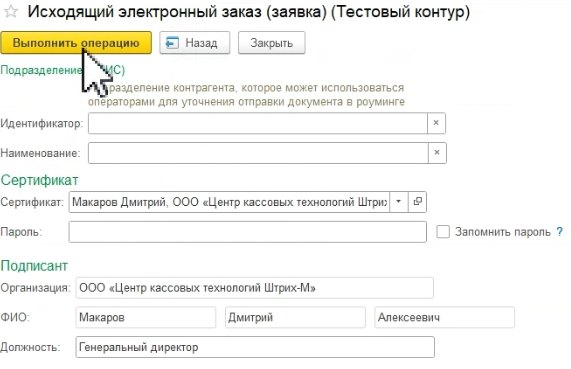Close the form via Закрыть button

[271, 43]
